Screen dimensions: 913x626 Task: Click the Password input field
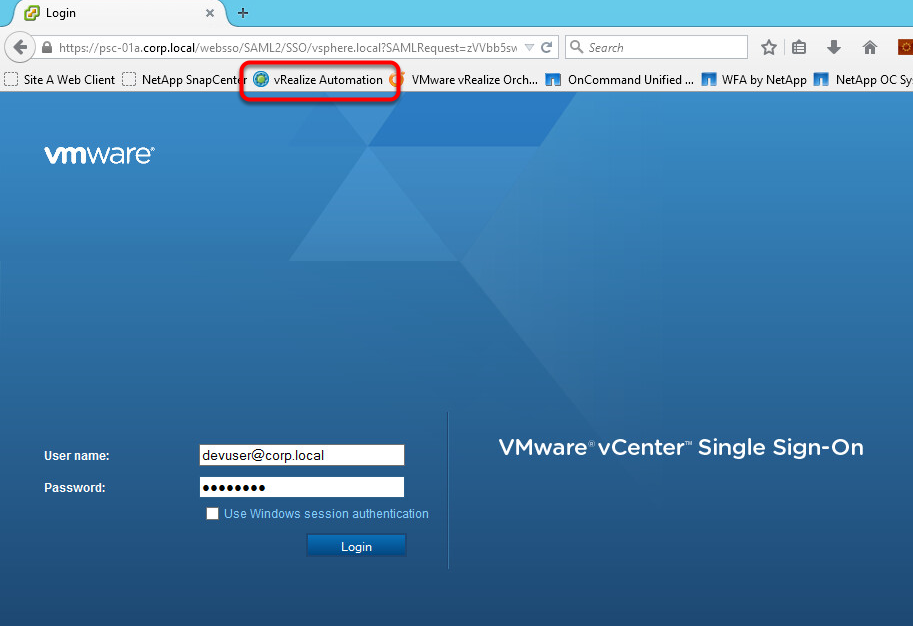pyautogui.click(x=302, y=487)
